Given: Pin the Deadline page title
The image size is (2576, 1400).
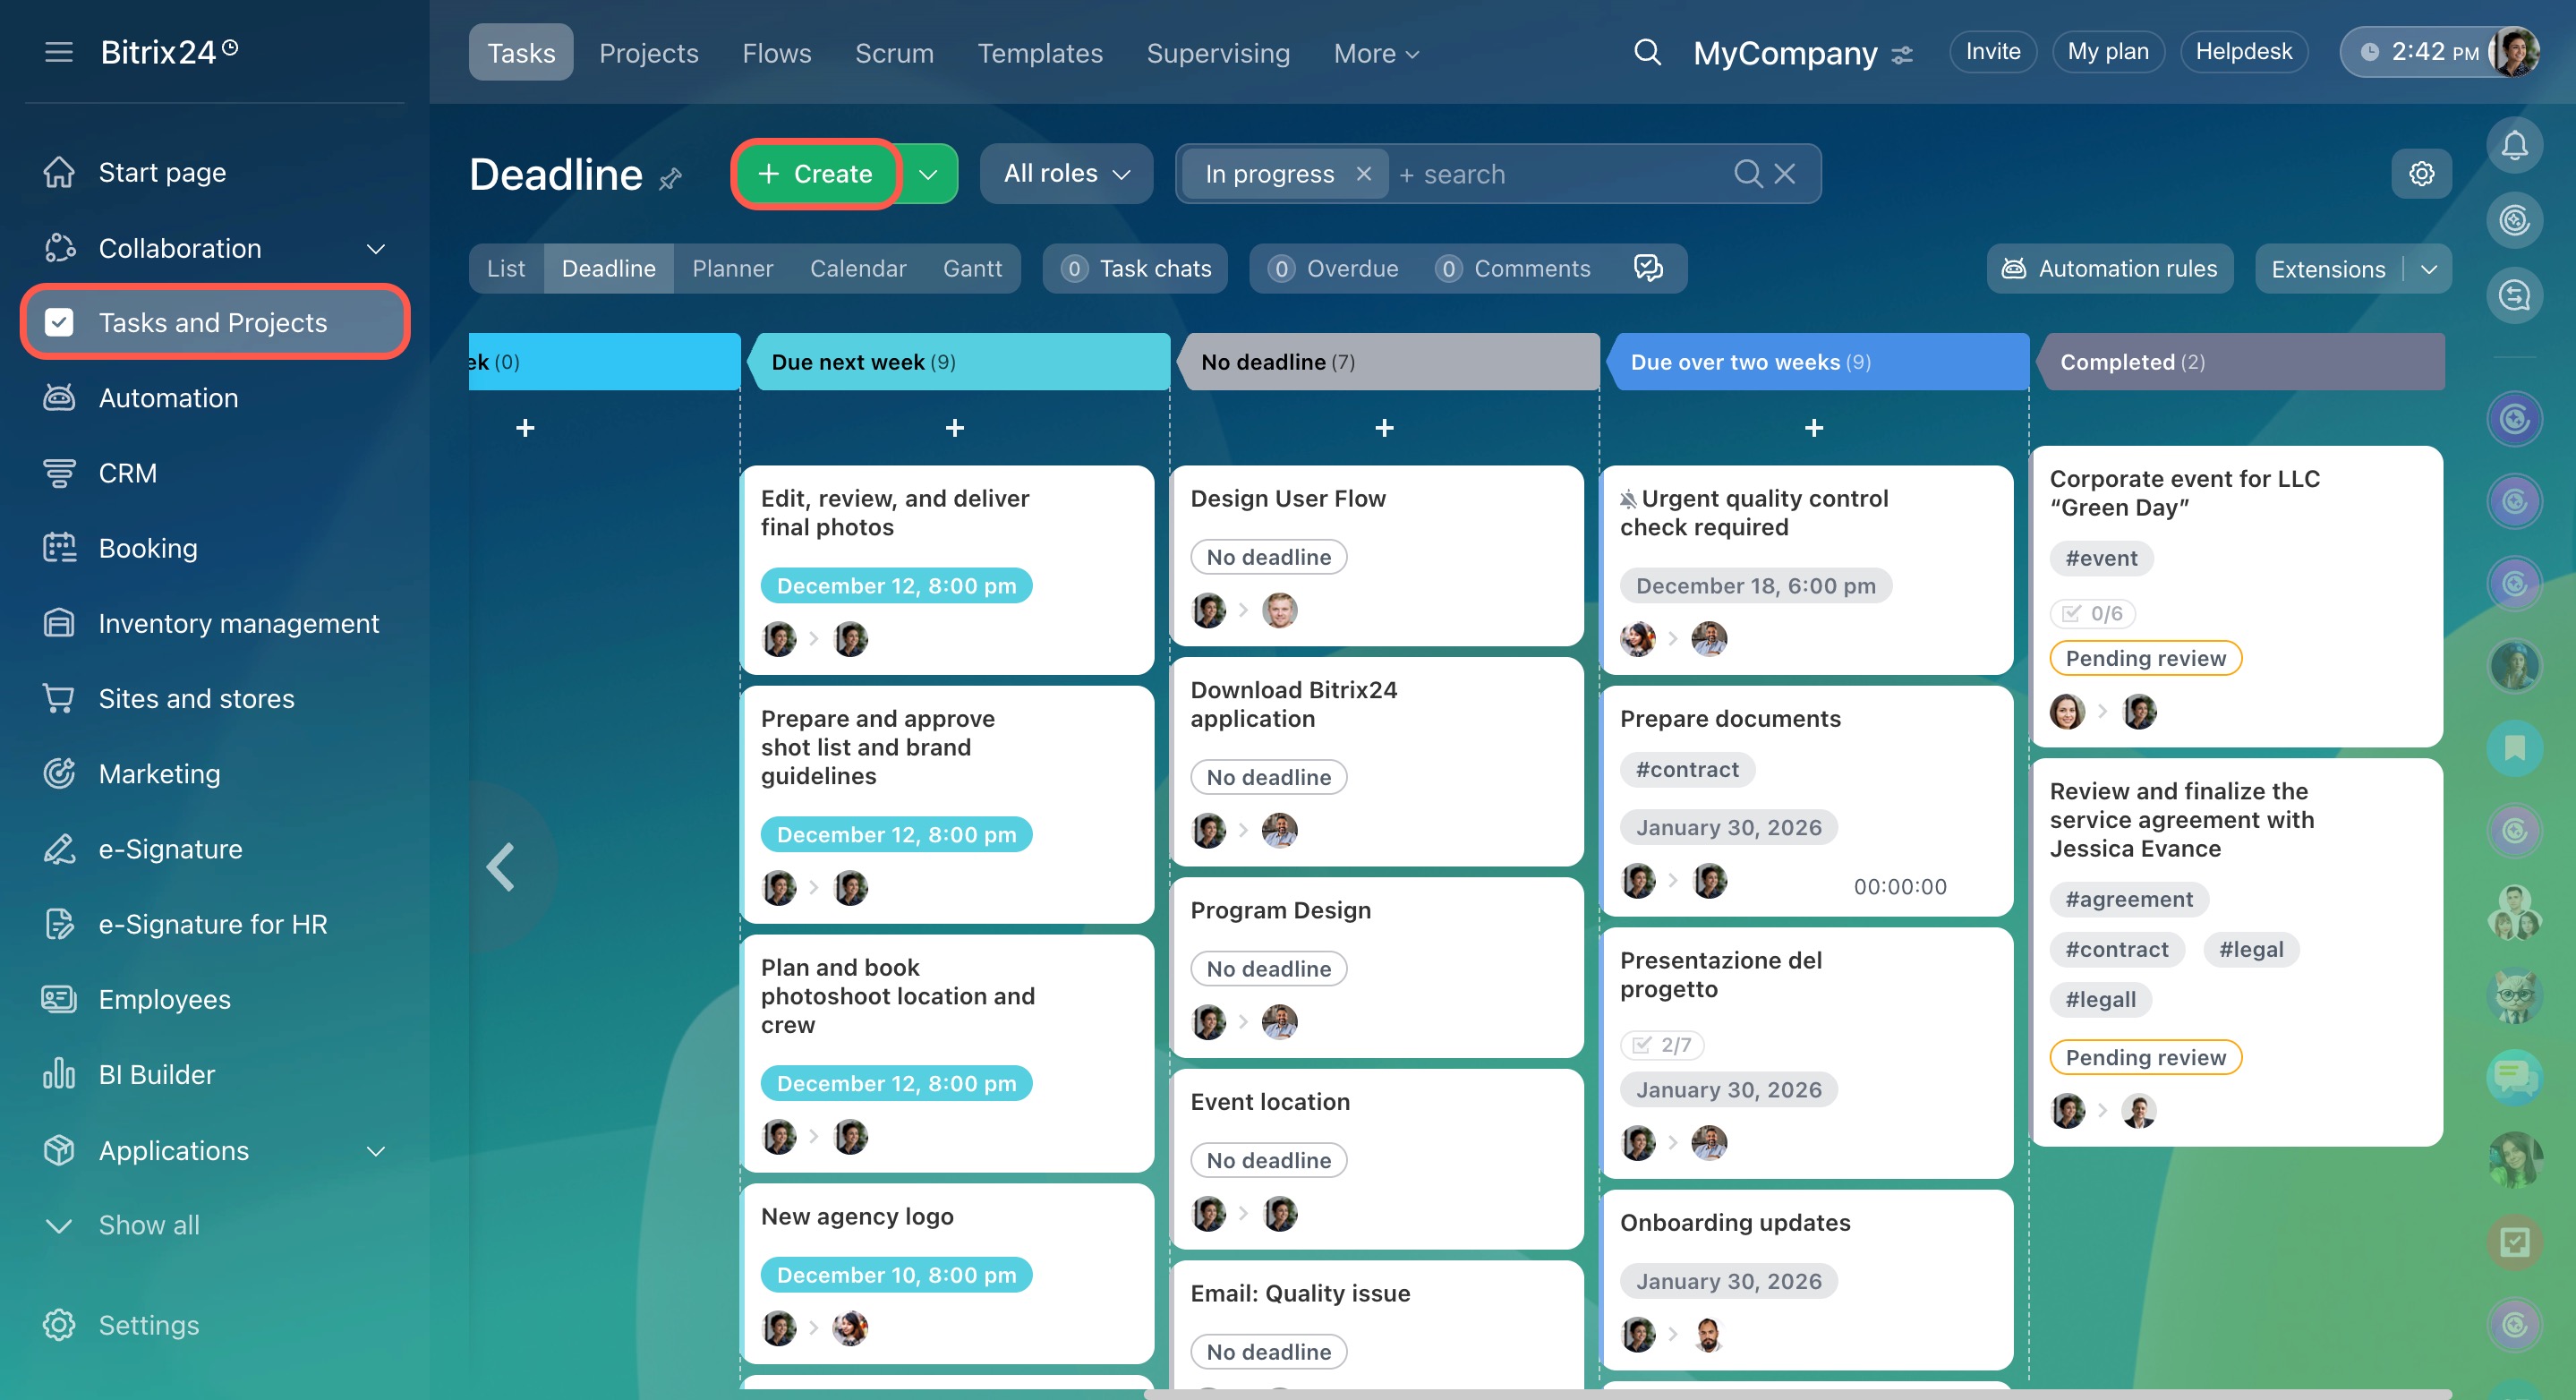Looking at the screenshot, I should pyautogui.click(x=670, y=179).
